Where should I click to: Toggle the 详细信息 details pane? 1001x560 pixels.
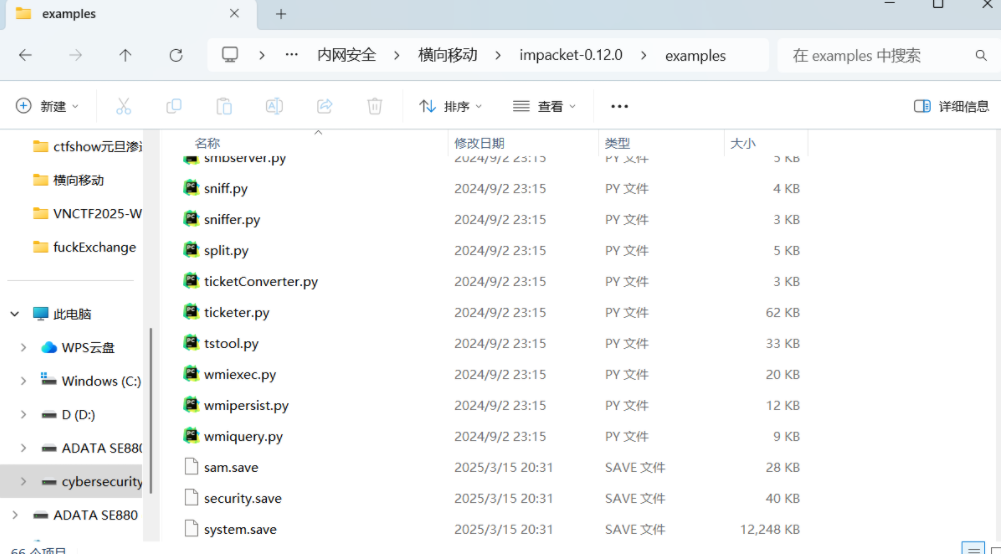(951, 106)
